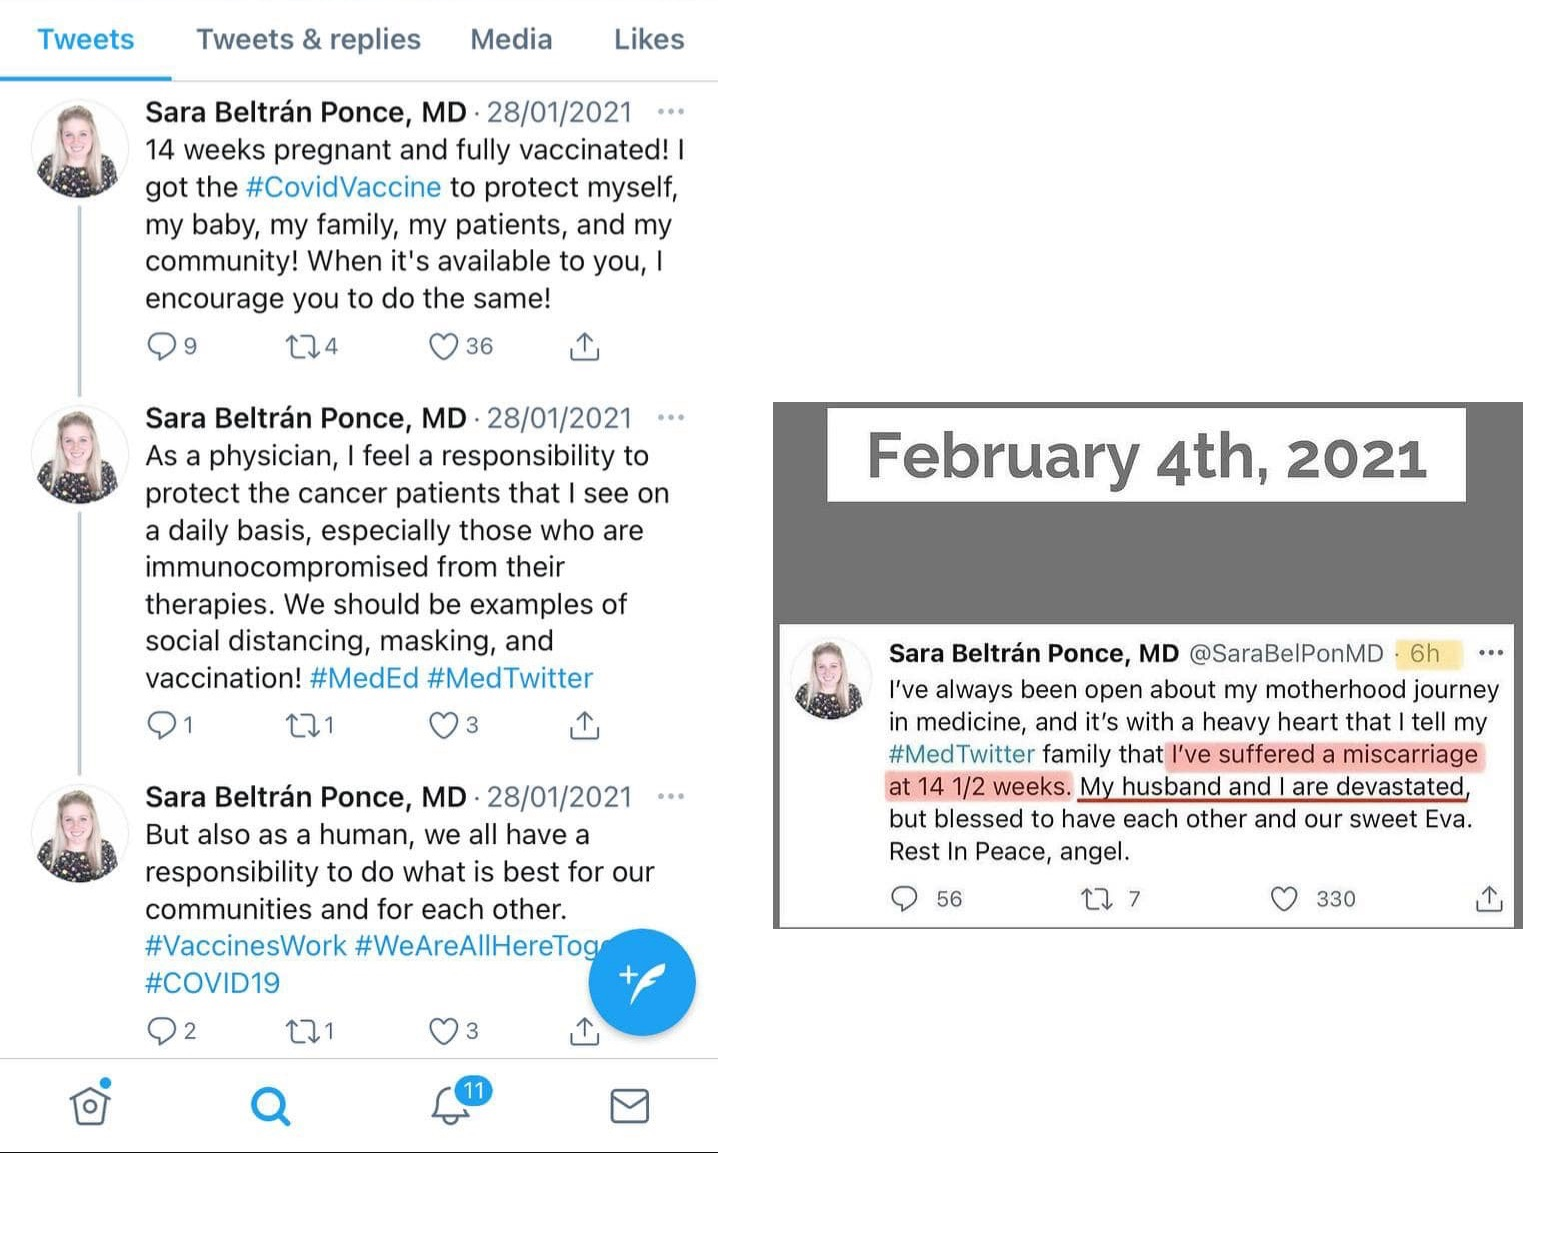
Task: Open profile picture on the miscarriage tweet
Action: click(829, 679)
